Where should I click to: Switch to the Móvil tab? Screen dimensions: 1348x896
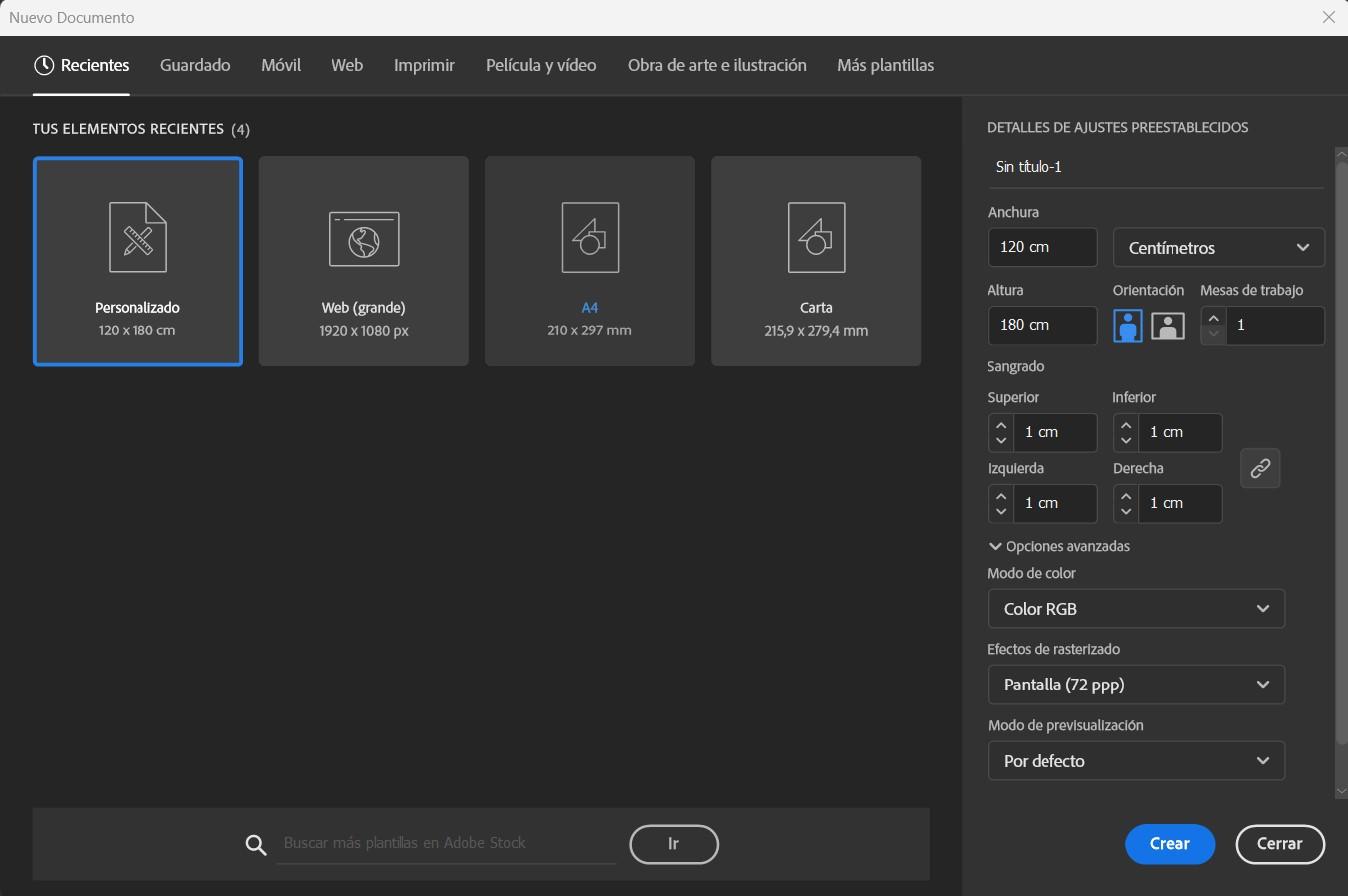pos(281,65)
